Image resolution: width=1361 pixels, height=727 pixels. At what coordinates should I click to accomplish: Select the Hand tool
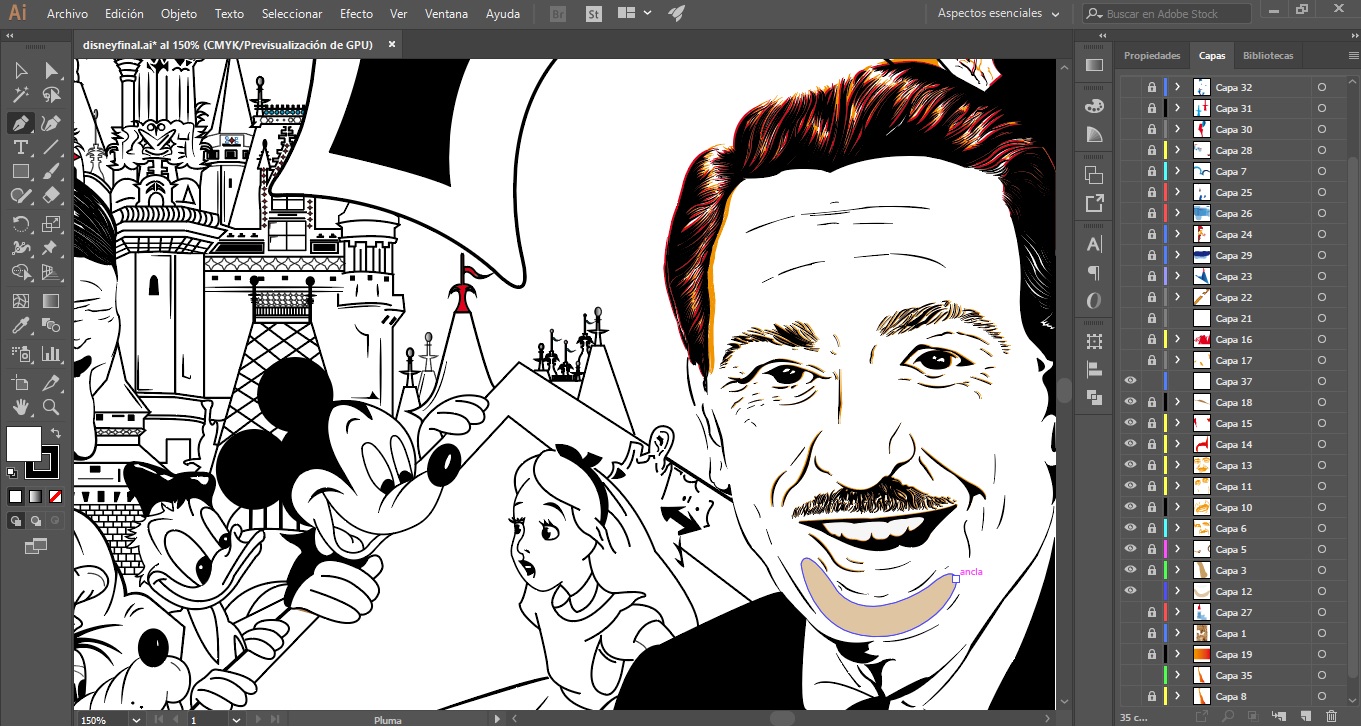coord(20,407)
